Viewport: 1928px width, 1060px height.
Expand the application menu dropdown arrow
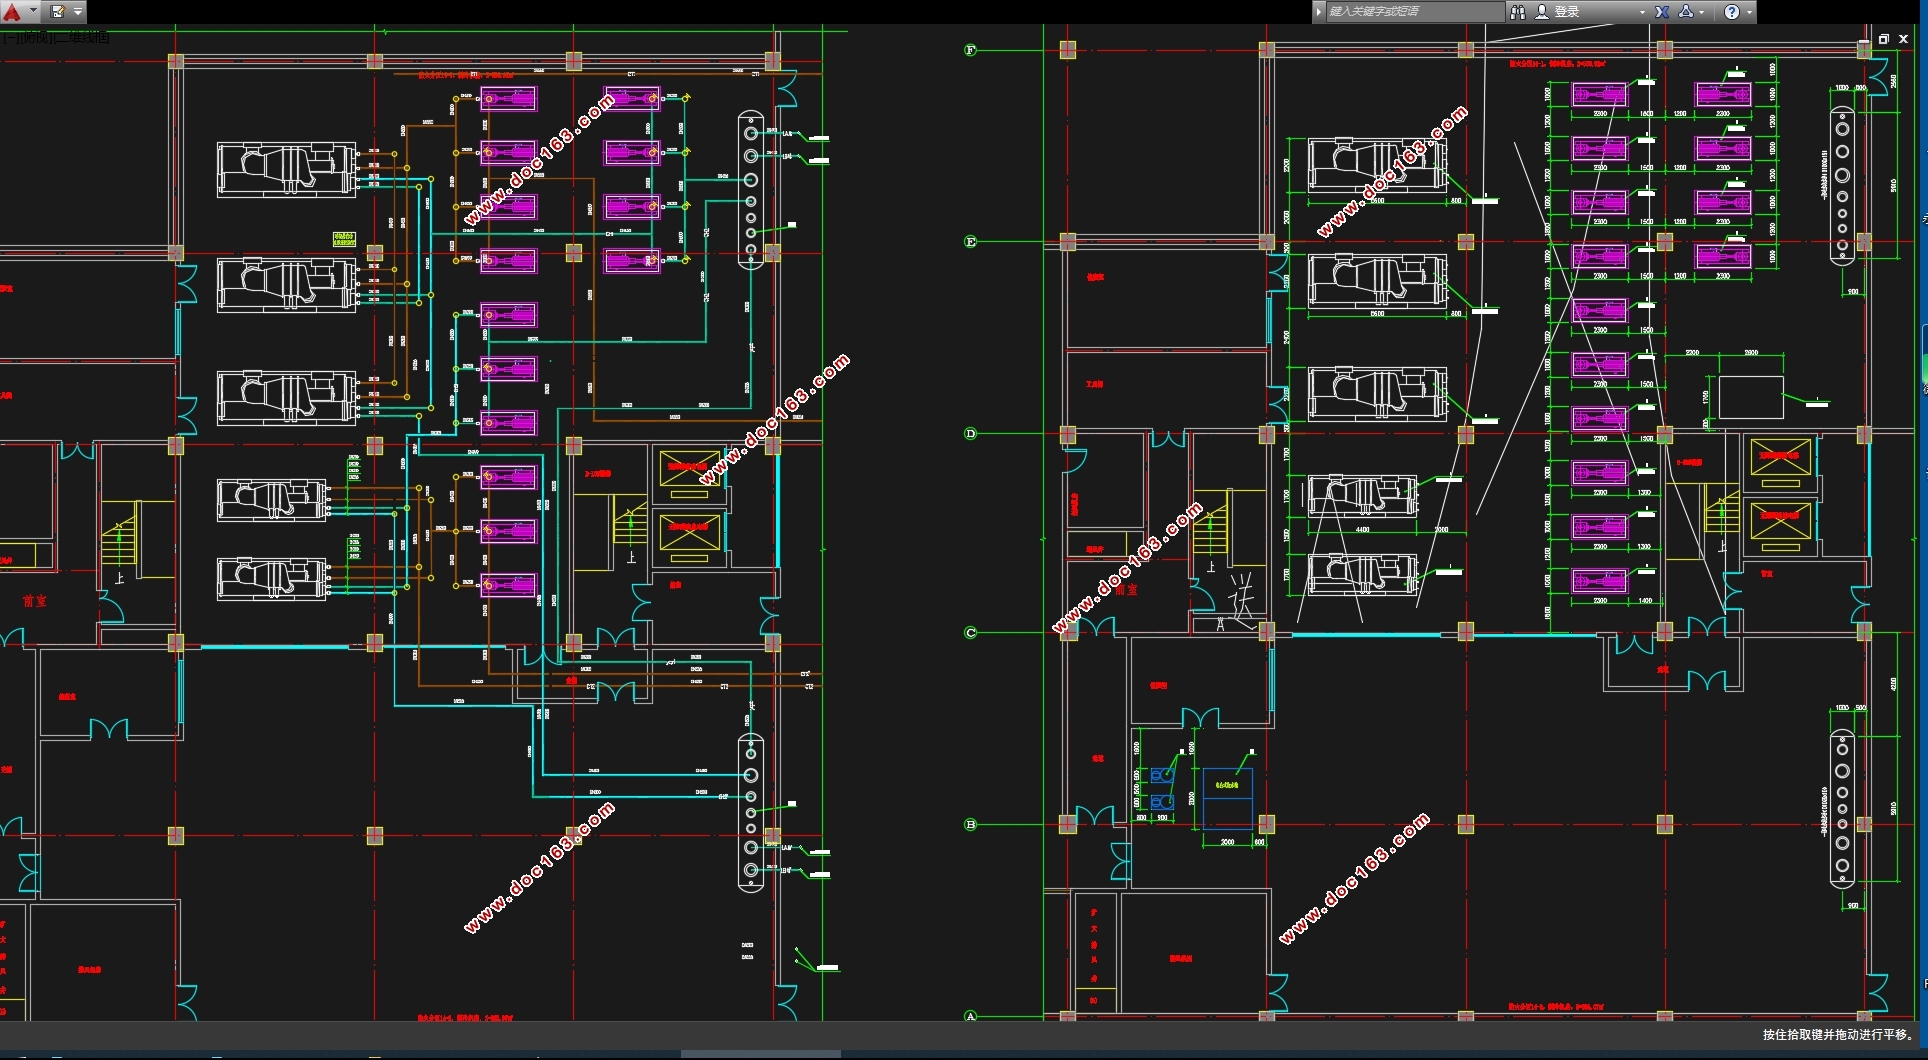[x=33, y=12]
